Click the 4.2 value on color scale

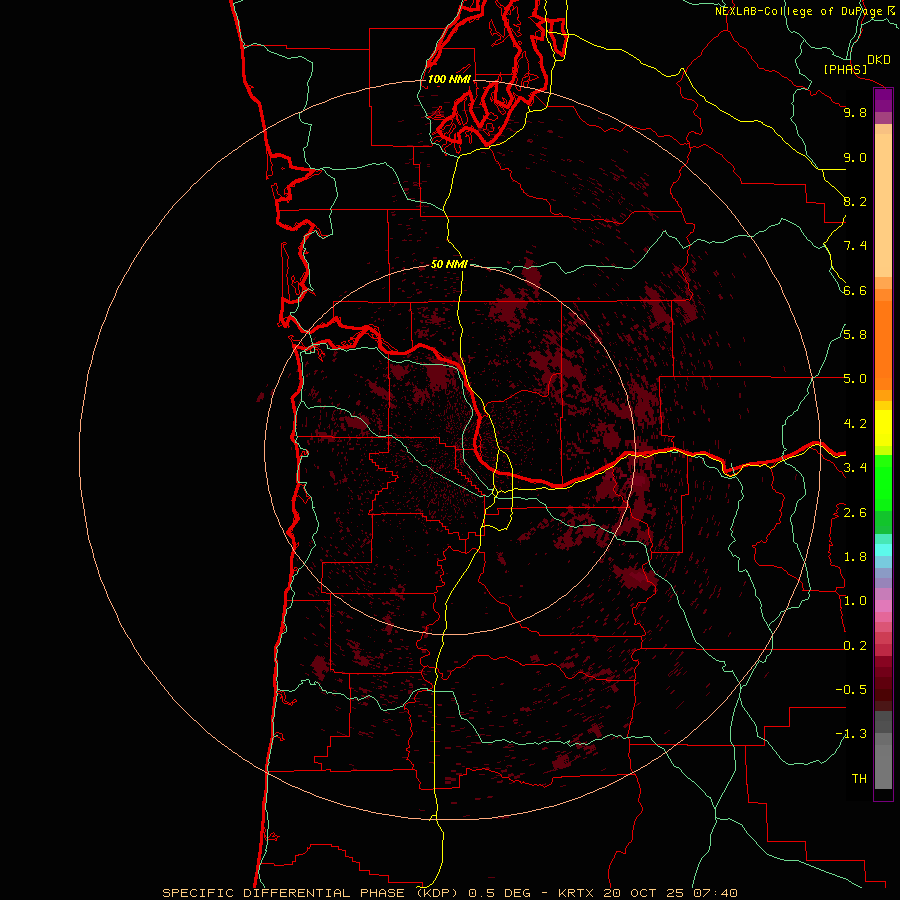pos(855,424)
